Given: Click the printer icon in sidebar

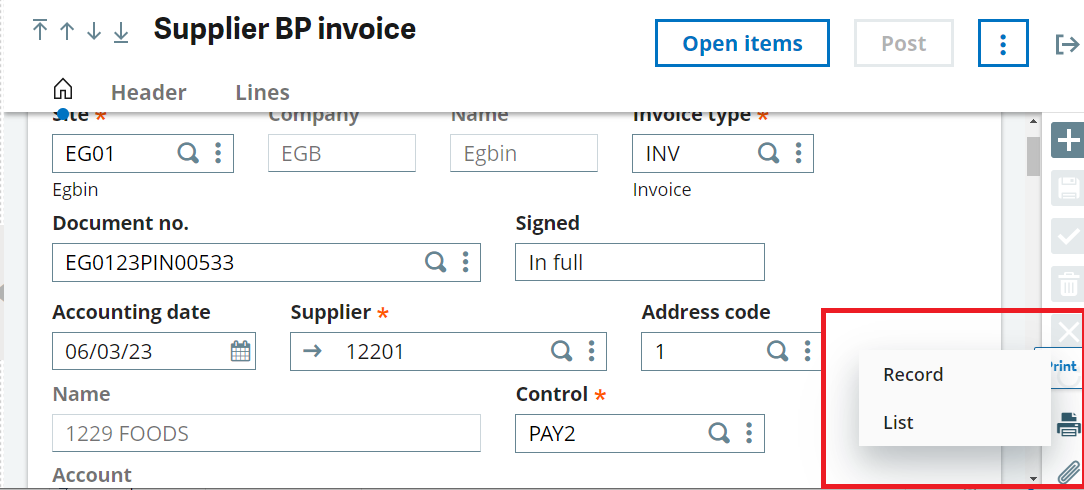Looking at the screenshot, I should pyautogui.click(x=1069, y=424).
